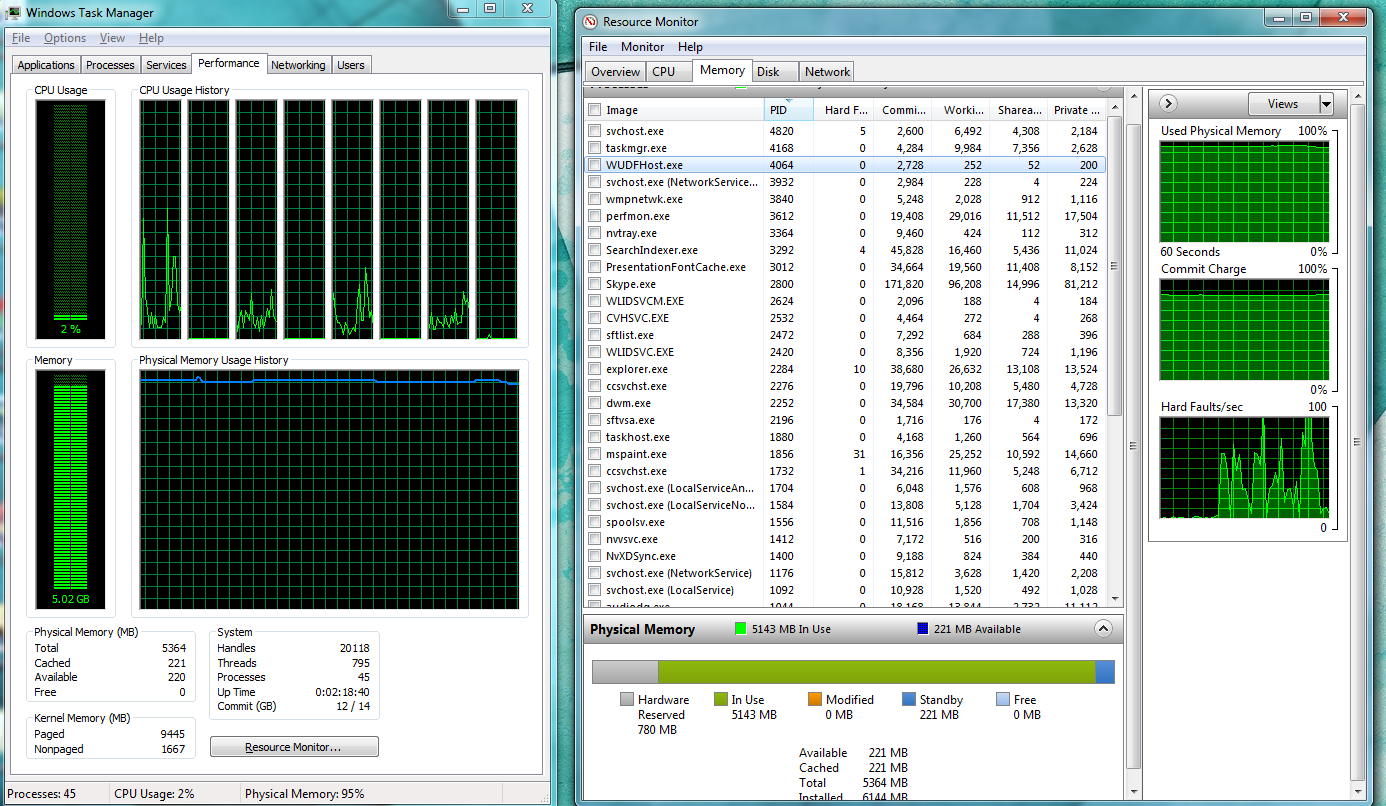Select the Overview tab in Resource Monitor

615,72
